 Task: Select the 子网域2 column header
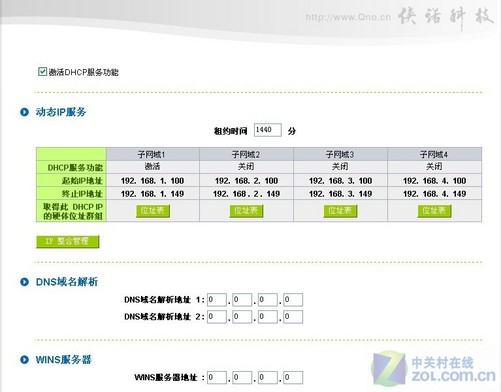click(x=246, y=154)
